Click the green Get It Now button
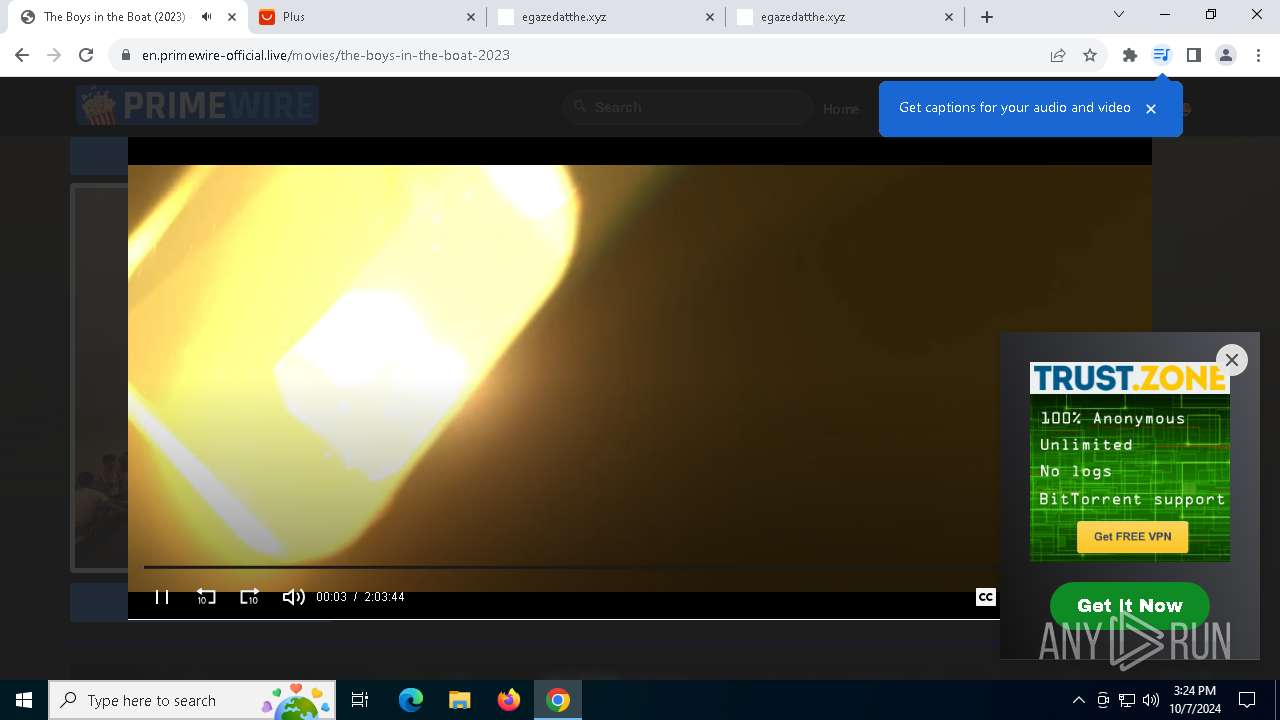The width and height of the screenshot is (1280, 720). pyautogui.click(x=1130, y=605)
